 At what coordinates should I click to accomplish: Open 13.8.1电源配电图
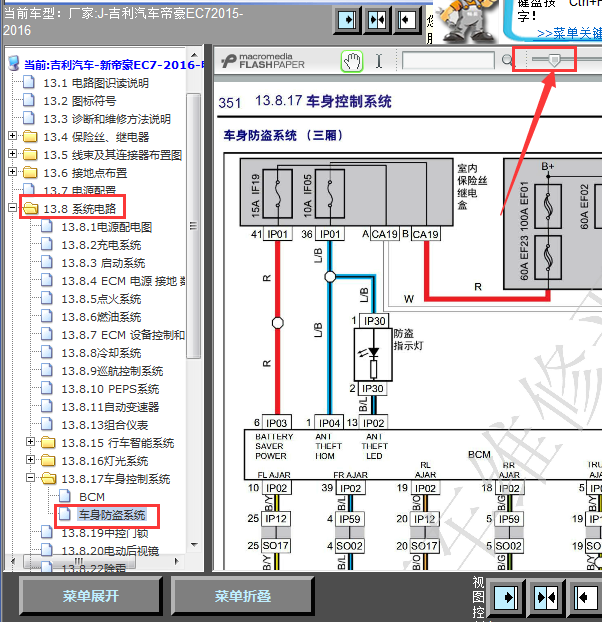pos(106,227)
